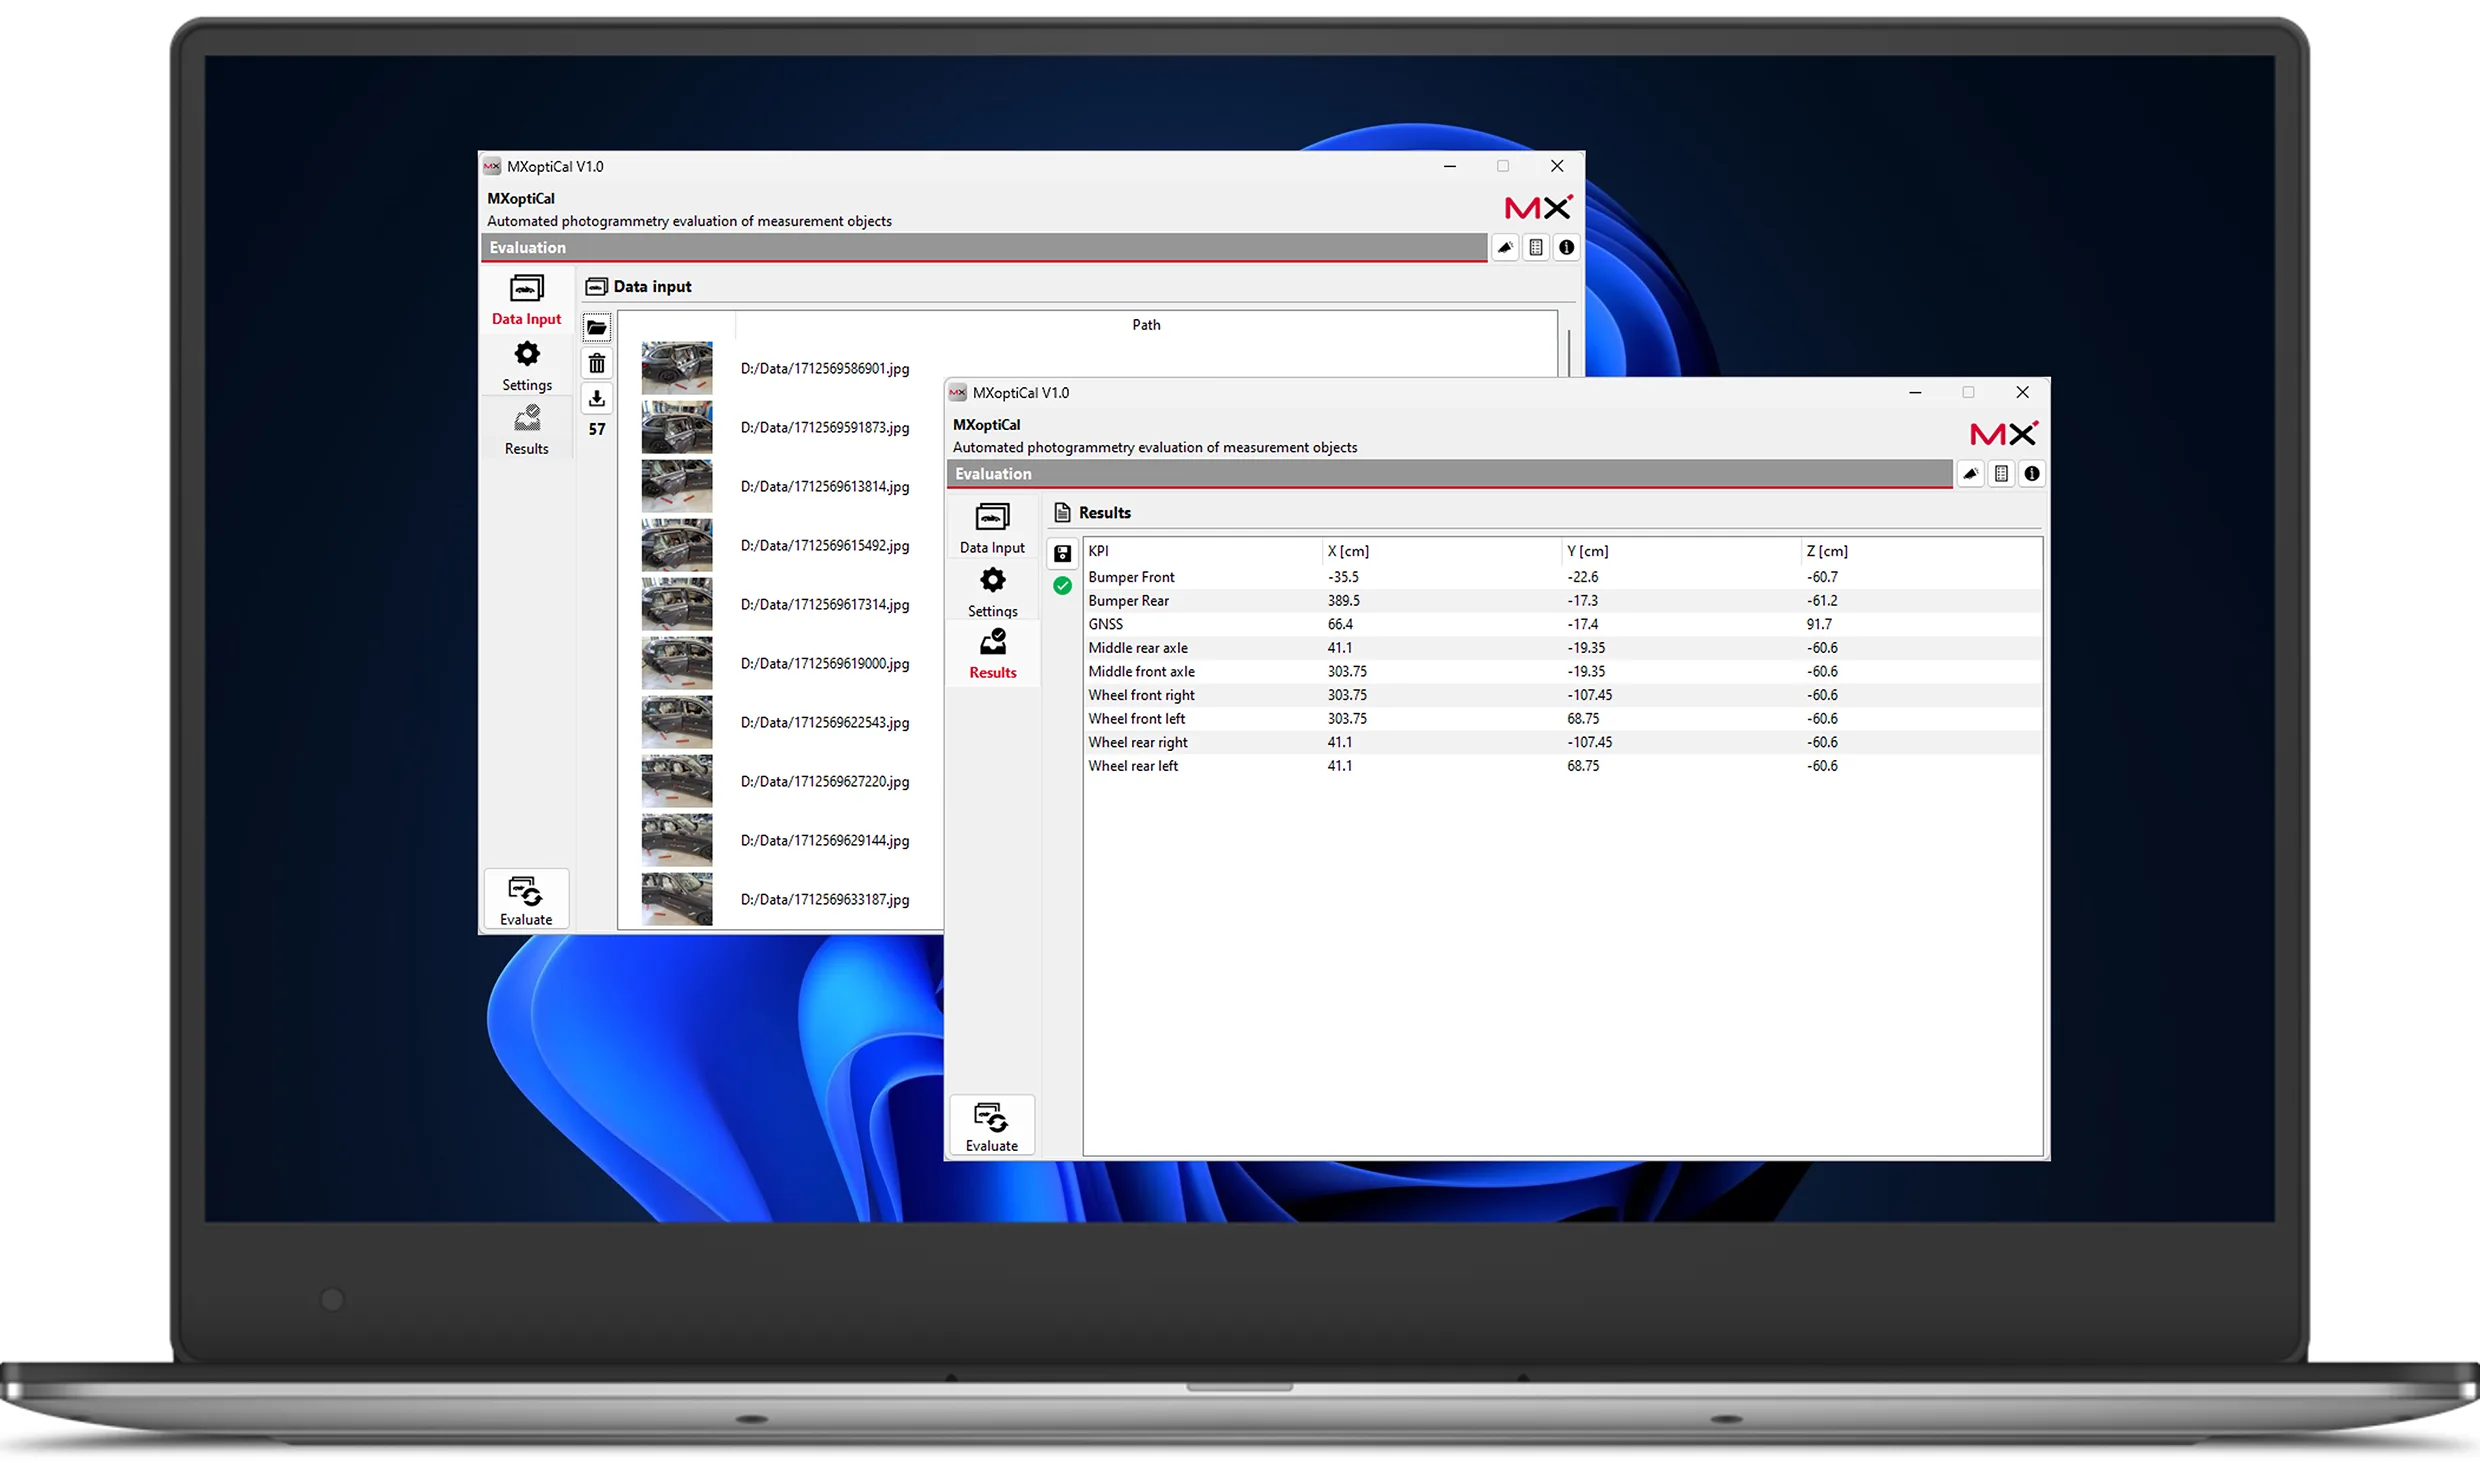2480x1462 pixels.
Task: Click the info icon in back window header
Action: point(1566,247)
